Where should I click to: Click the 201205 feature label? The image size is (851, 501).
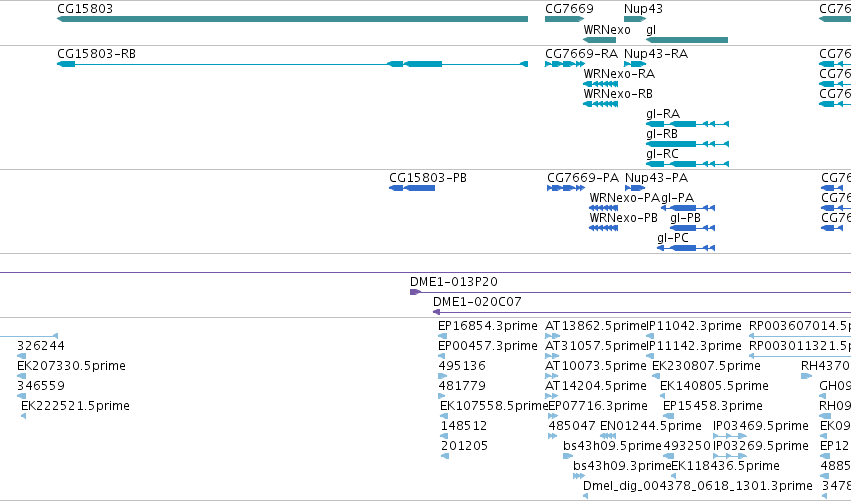465,446
